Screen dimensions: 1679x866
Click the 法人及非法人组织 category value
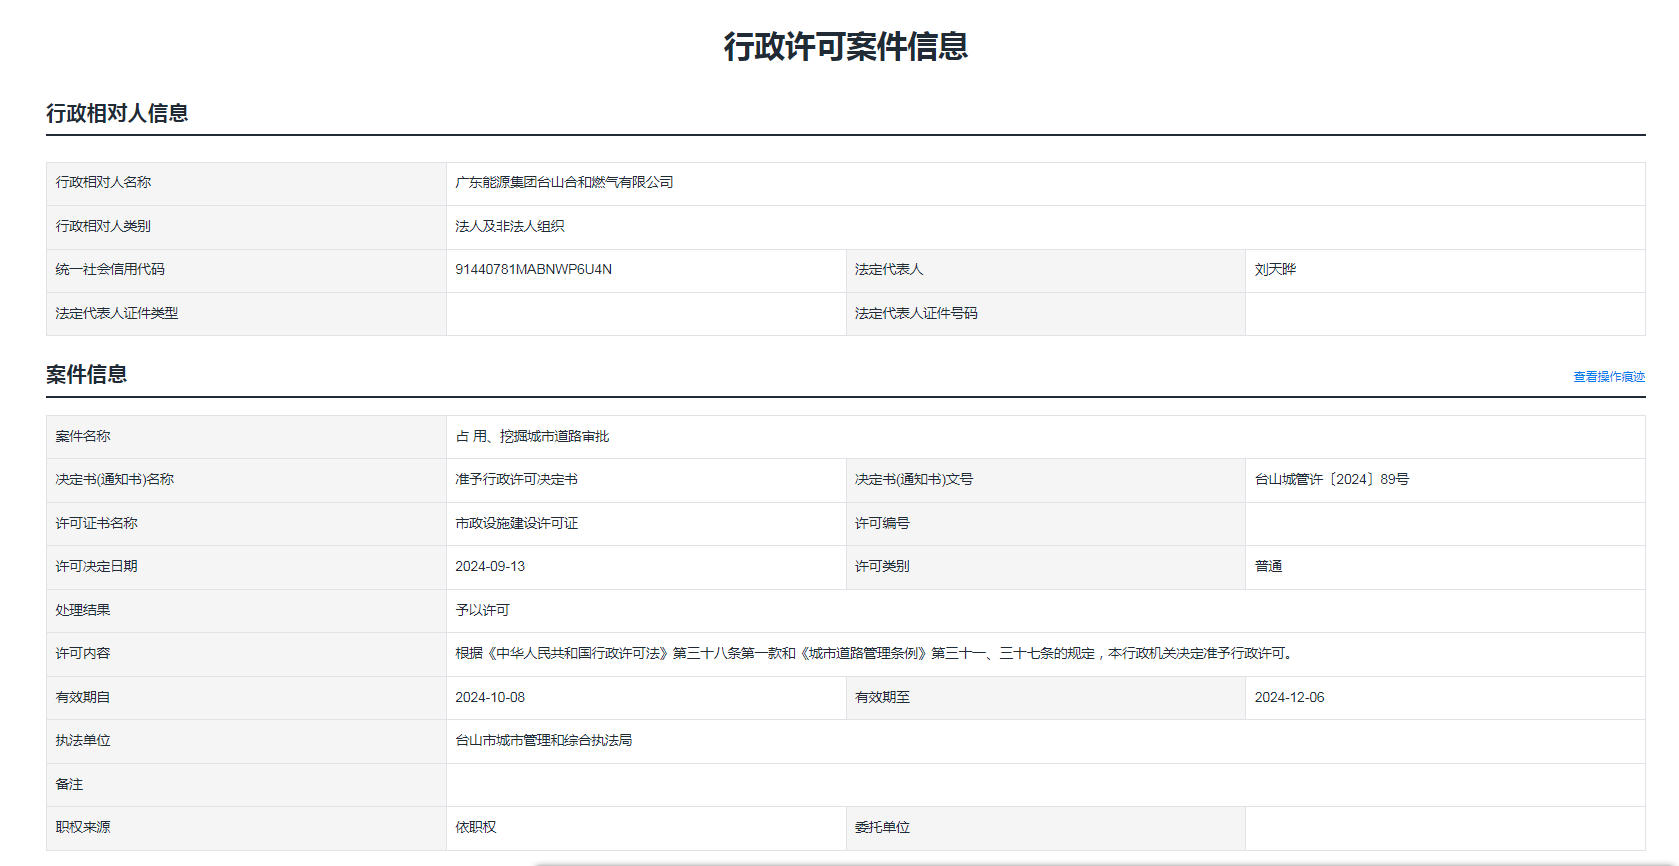pos(509,227)
